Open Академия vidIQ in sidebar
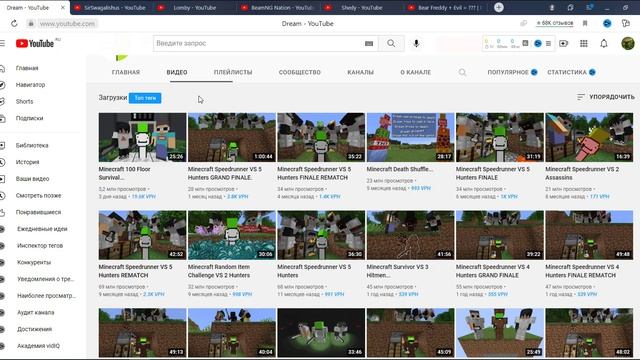This screenshot has width=640, height=360. [x=38, y=346]
